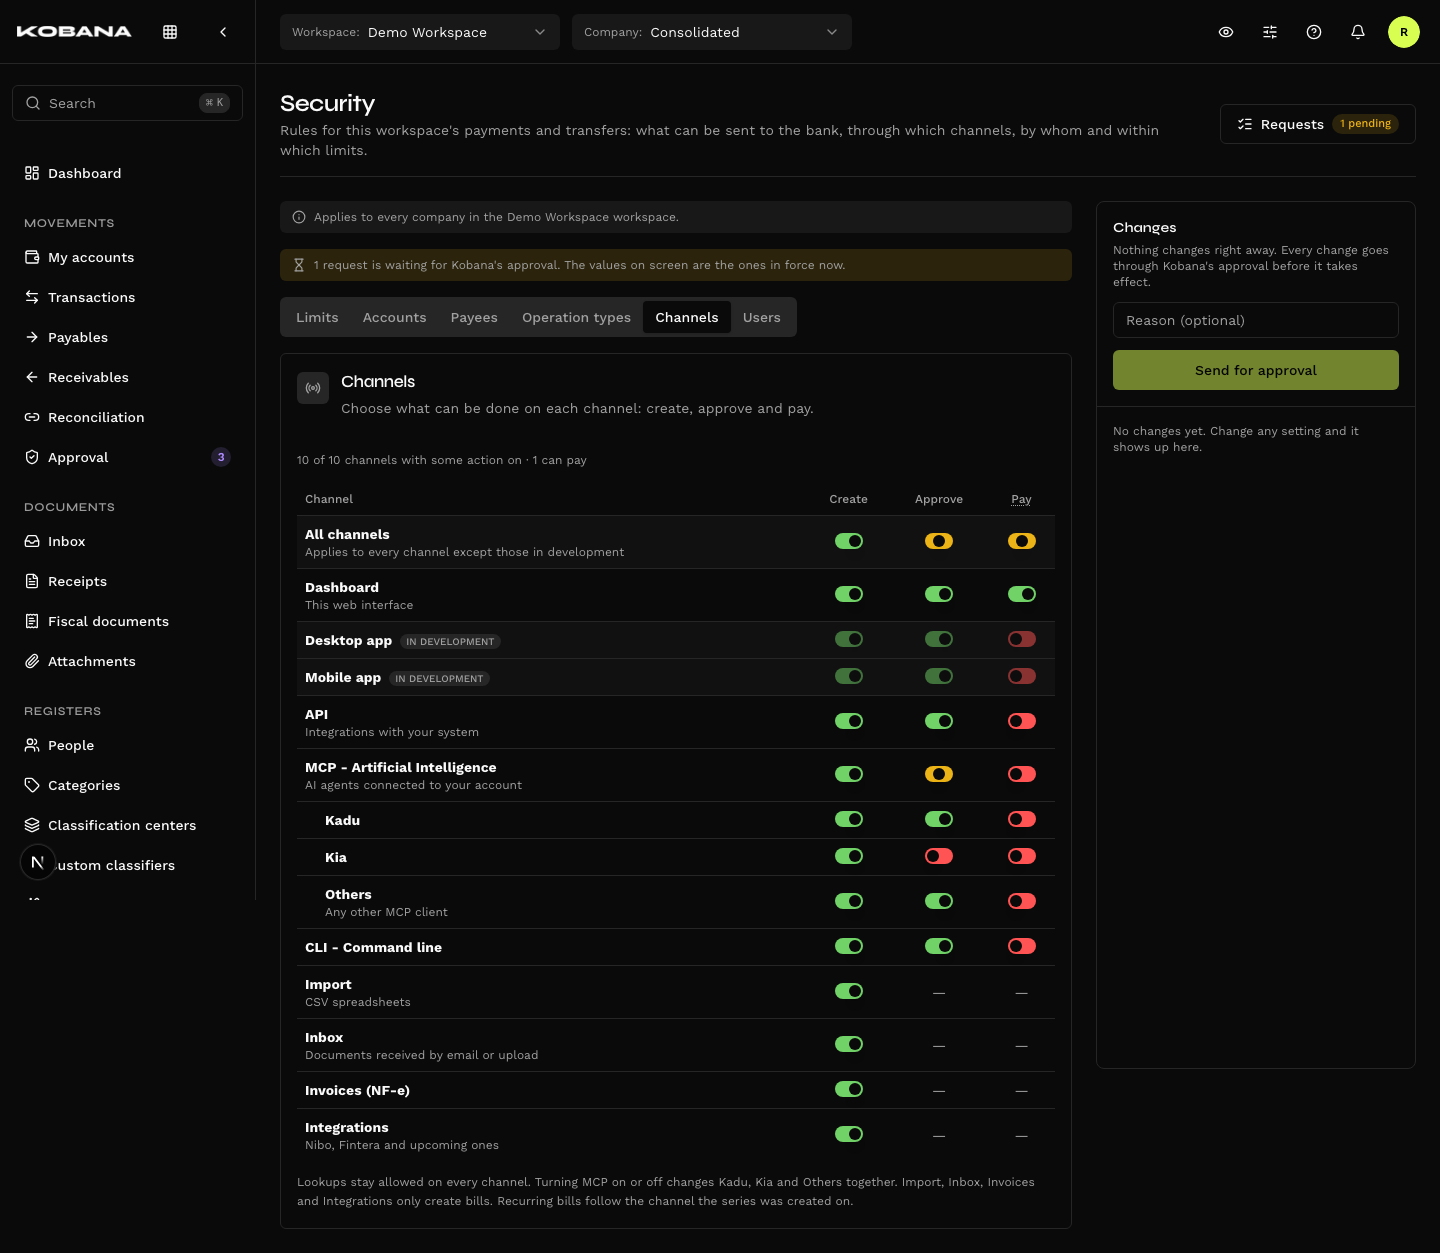Click the eye visibility icon in top bar

[x=1226, y=32]
